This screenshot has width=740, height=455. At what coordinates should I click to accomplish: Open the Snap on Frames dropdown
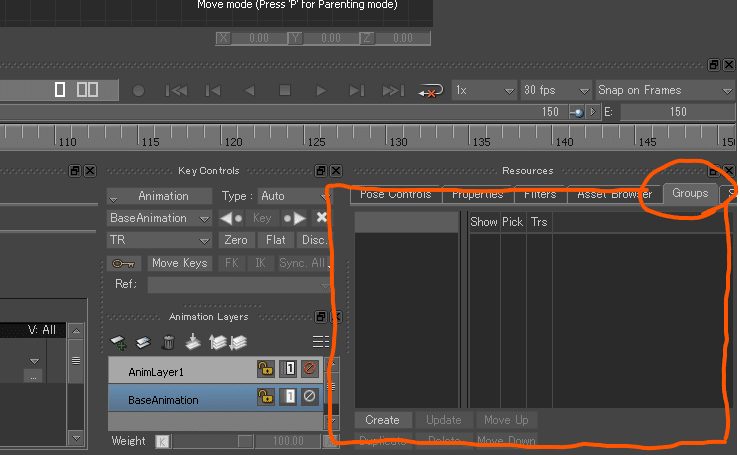[665, 90]
